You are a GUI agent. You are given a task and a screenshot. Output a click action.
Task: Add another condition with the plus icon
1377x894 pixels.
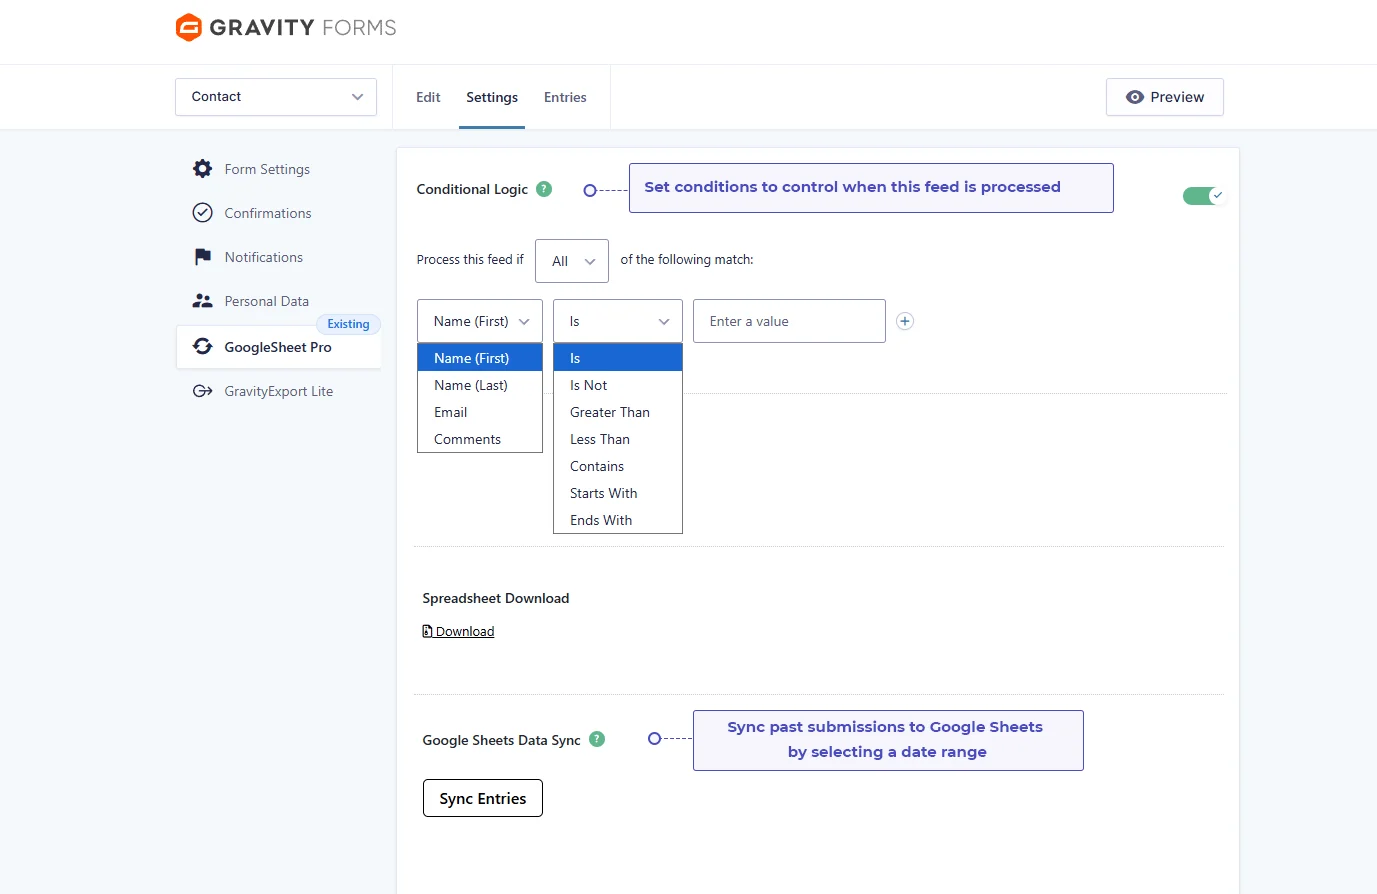click(x=905, y=321)
